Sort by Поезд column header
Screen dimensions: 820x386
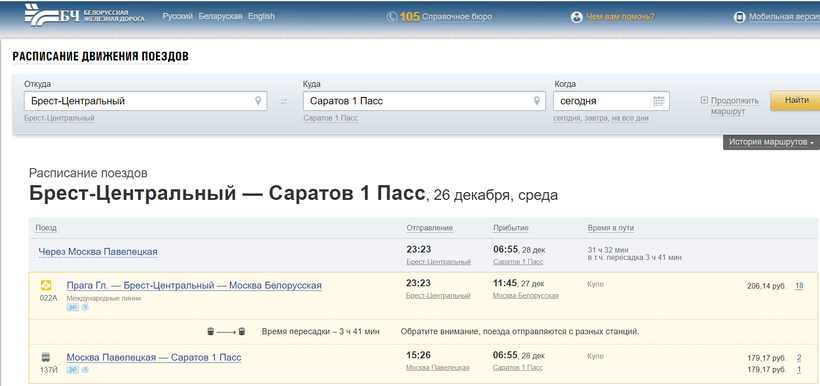46,228
